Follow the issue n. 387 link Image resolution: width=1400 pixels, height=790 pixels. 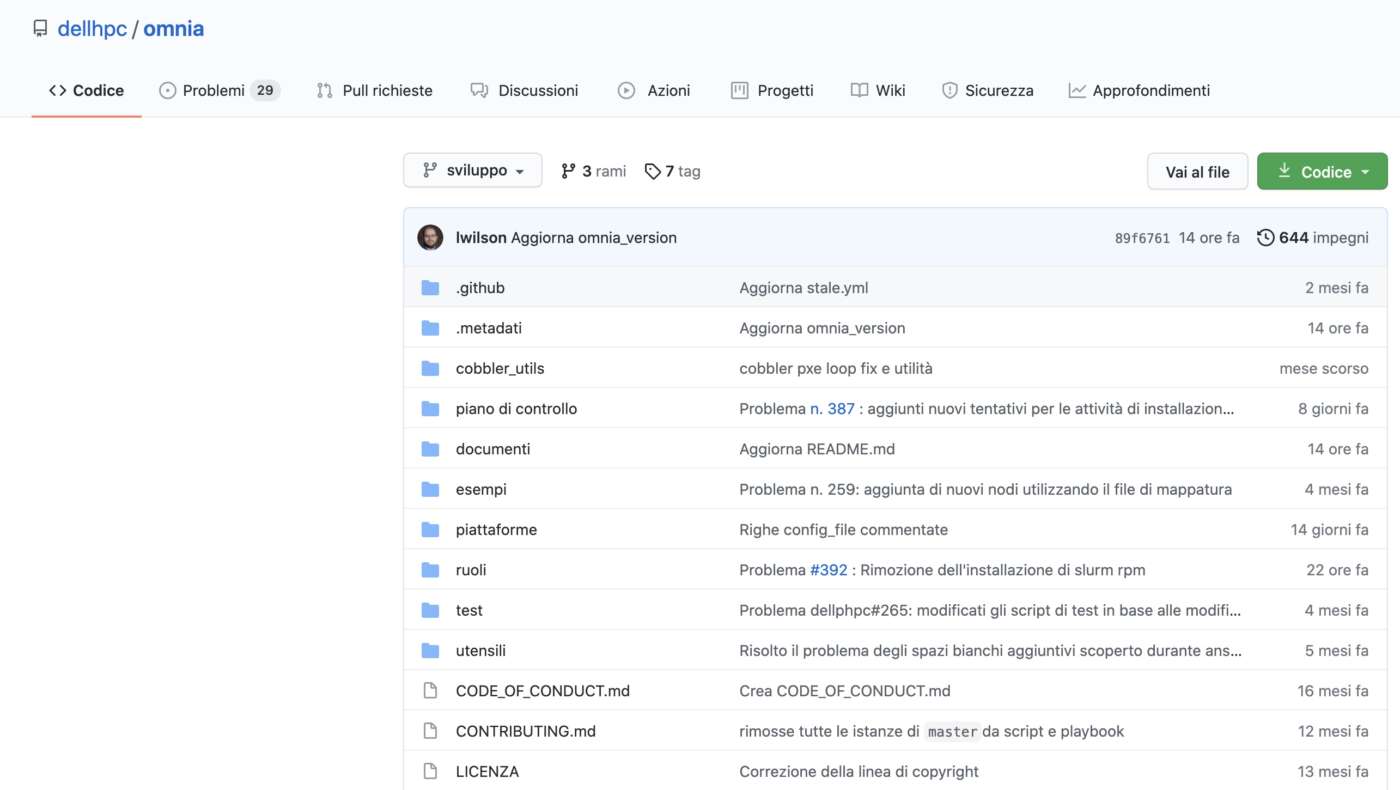pyautogui.click(x=832, y=409)
